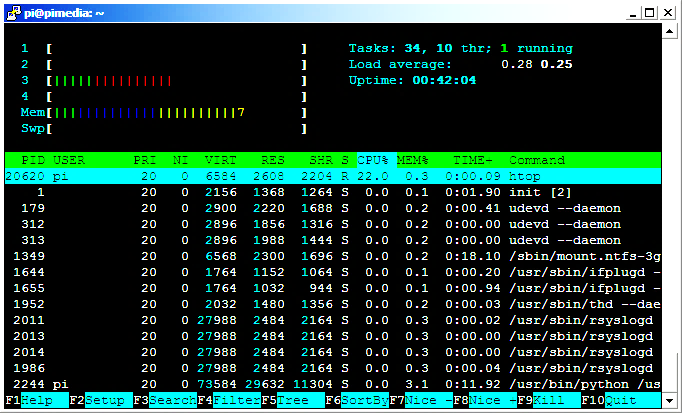
Task: Click the F8 Nice option
Action: click(485, 400)
